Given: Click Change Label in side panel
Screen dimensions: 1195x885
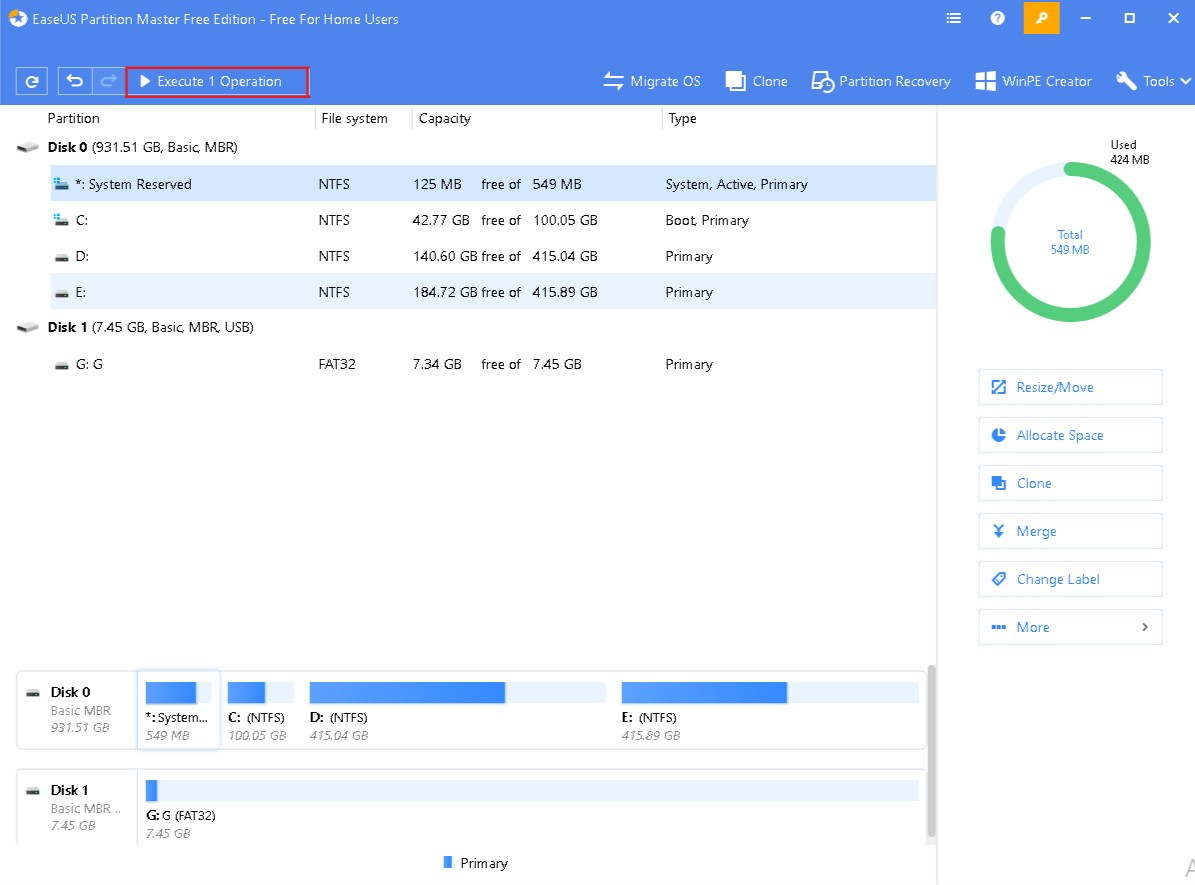Looking at the screenshot, I should 1070,579.
